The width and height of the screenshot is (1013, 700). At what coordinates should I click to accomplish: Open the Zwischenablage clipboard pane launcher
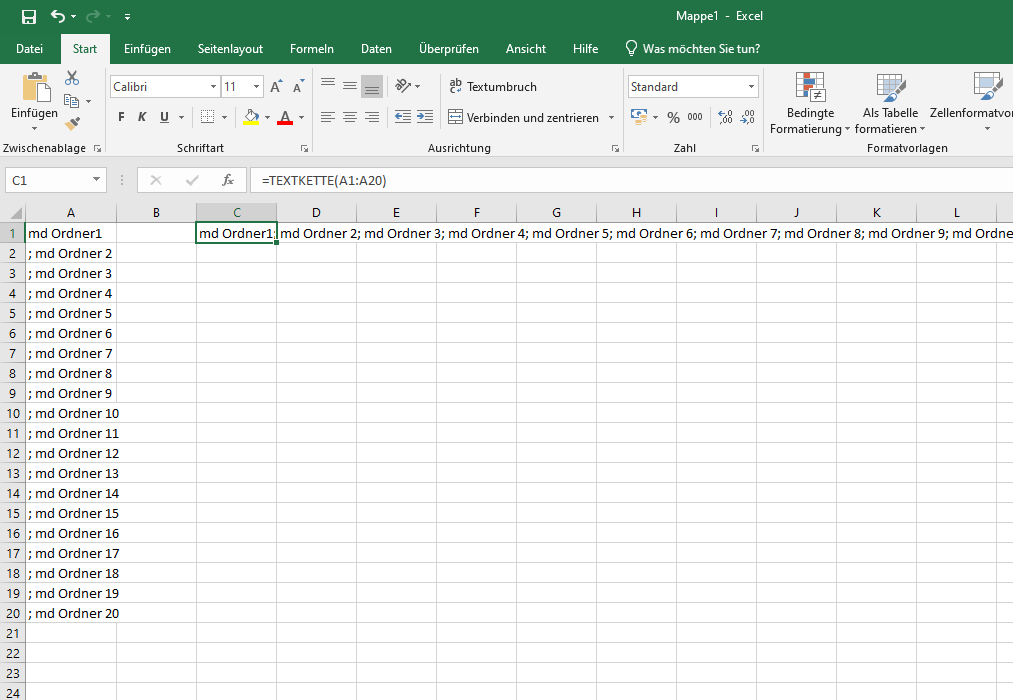98,149
